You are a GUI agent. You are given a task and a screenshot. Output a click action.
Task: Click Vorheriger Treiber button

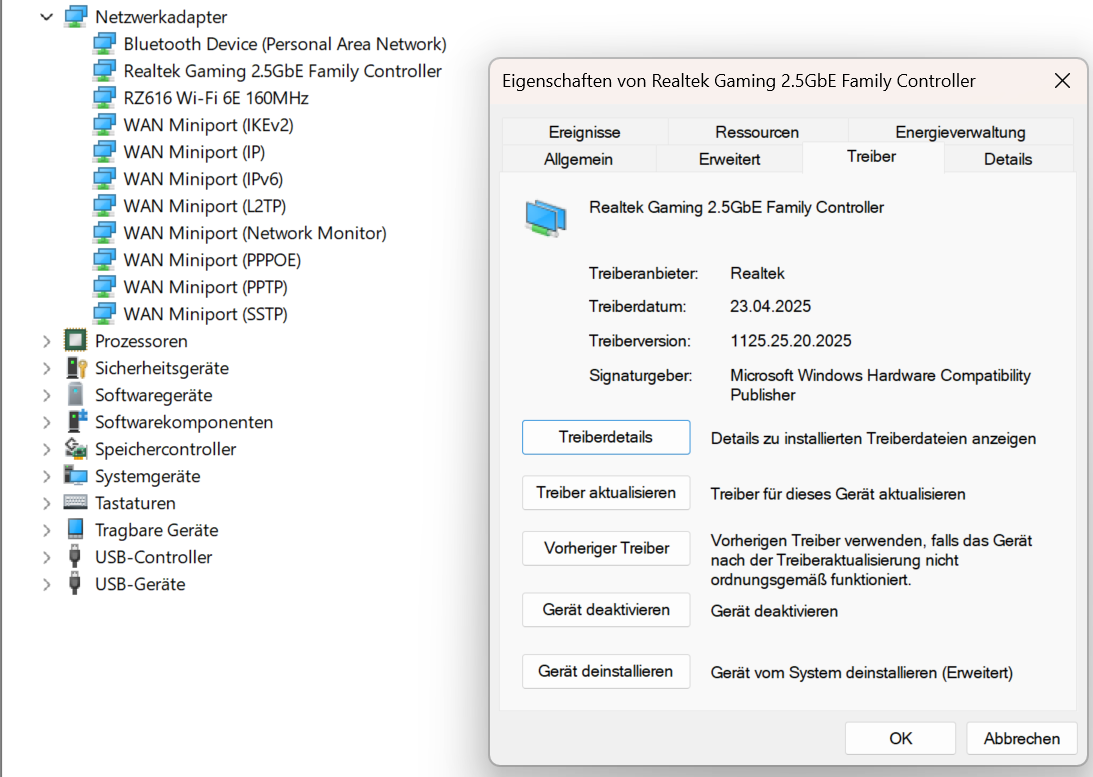pyautogui.click(x=606, y=548)
